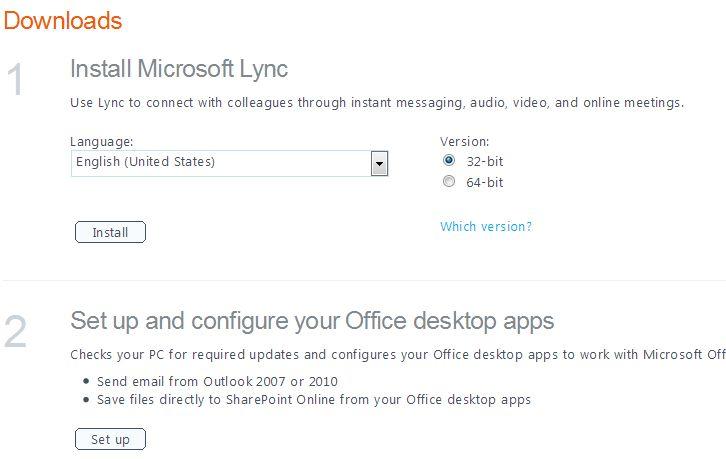Screen dimensions: 726x459
Task: Click the Save files to SharePoint Online bullet
Action: coord(313,399)
